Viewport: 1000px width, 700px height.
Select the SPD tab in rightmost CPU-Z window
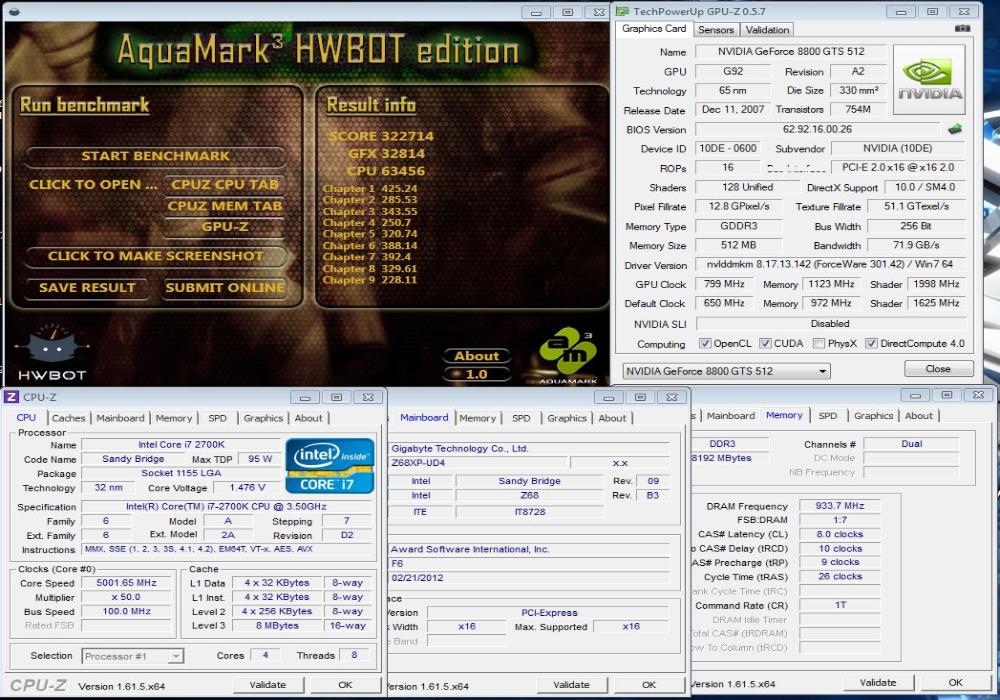(827, 416)
